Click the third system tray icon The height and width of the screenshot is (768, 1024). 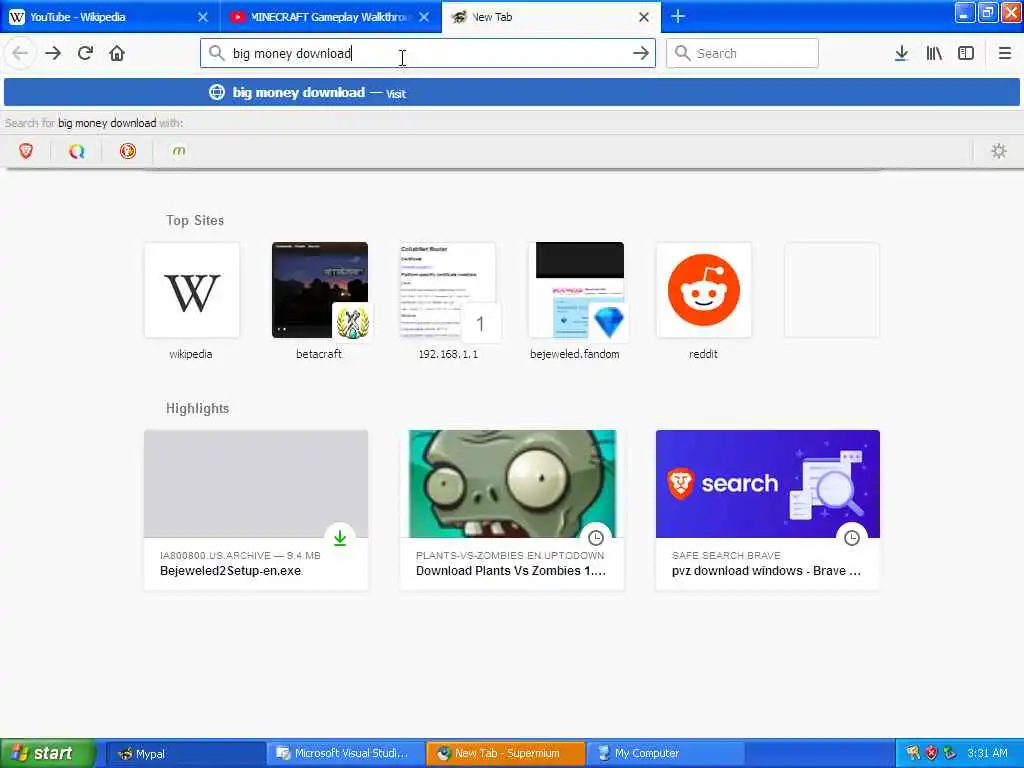click(950, 753)
